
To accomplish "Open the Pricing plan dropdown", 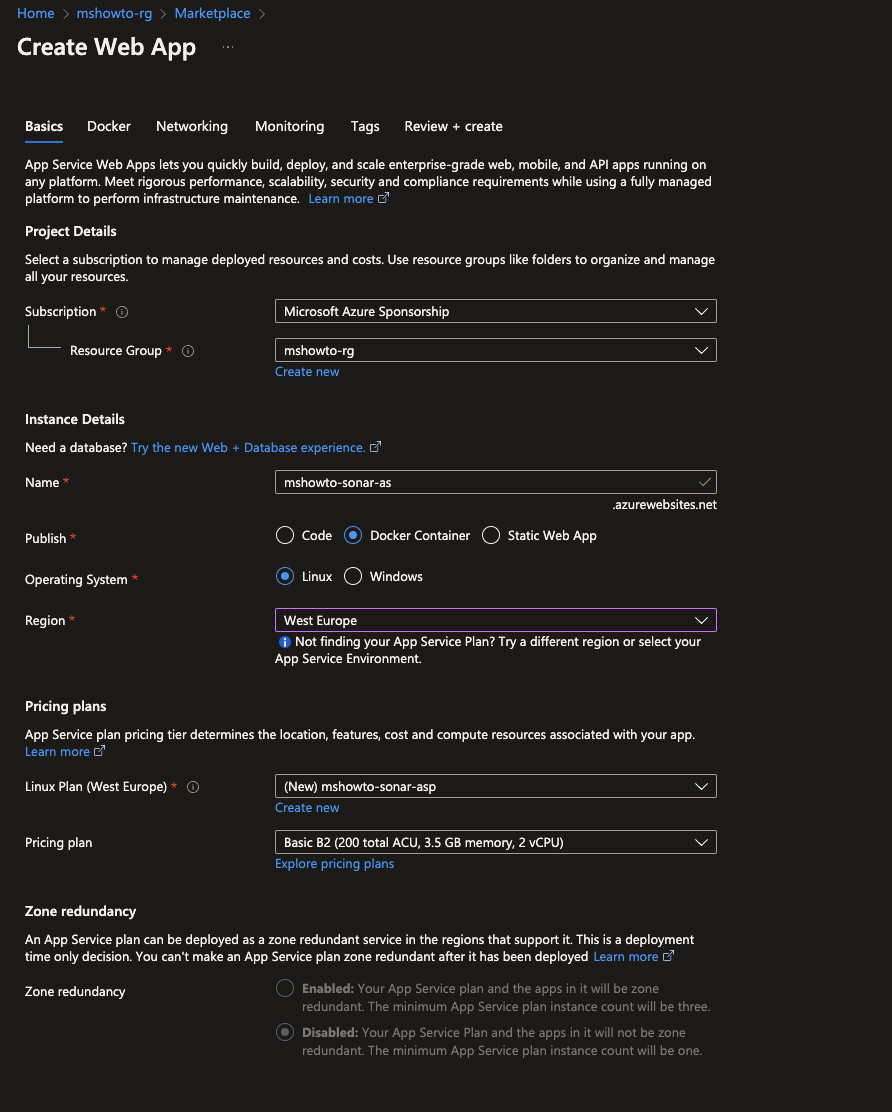I will pyautogui.click(x=496, y=843).
